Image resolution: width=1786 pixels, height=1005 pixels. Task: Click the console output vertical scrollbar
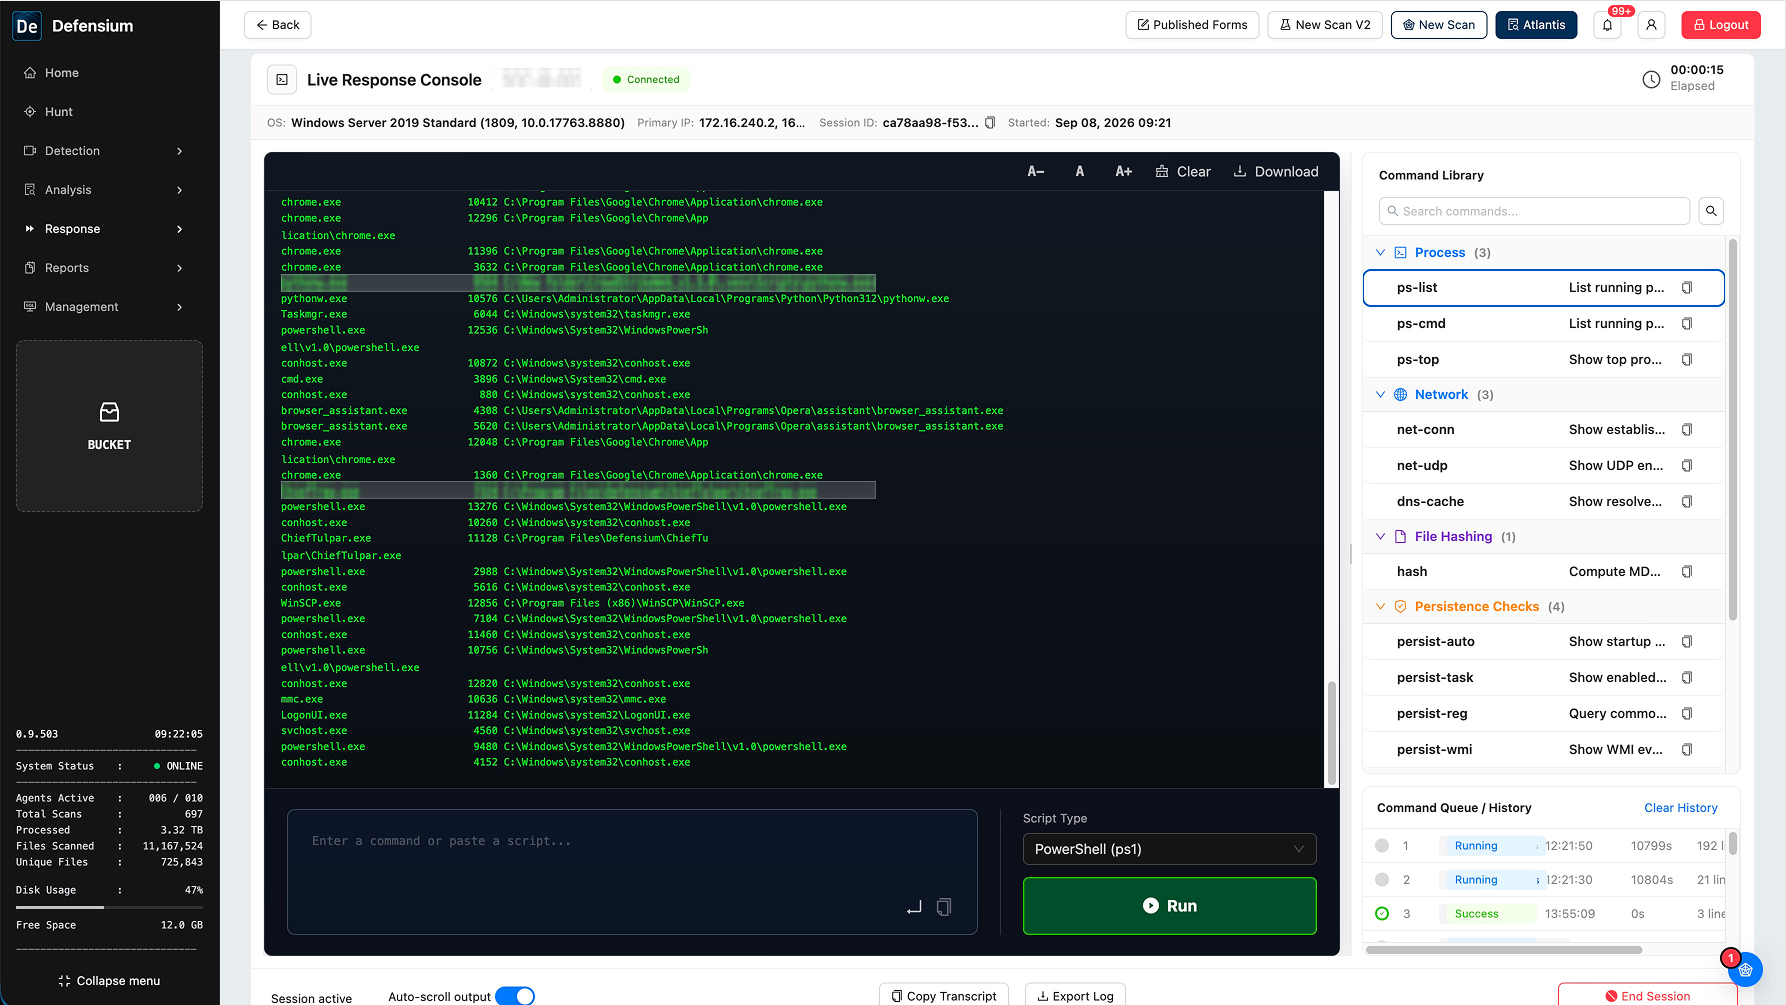point(1331,733)
